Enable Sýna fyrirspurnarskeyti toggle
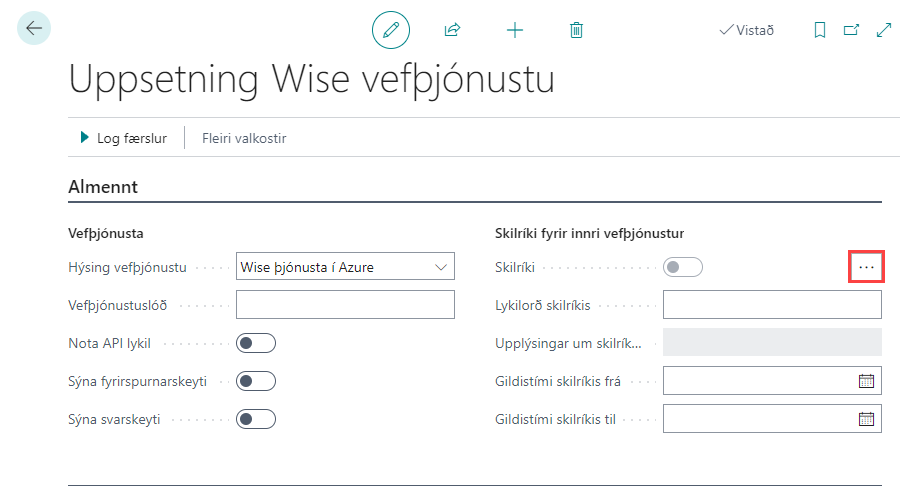Viewport: 909px width, 486px height. point(255,381)
